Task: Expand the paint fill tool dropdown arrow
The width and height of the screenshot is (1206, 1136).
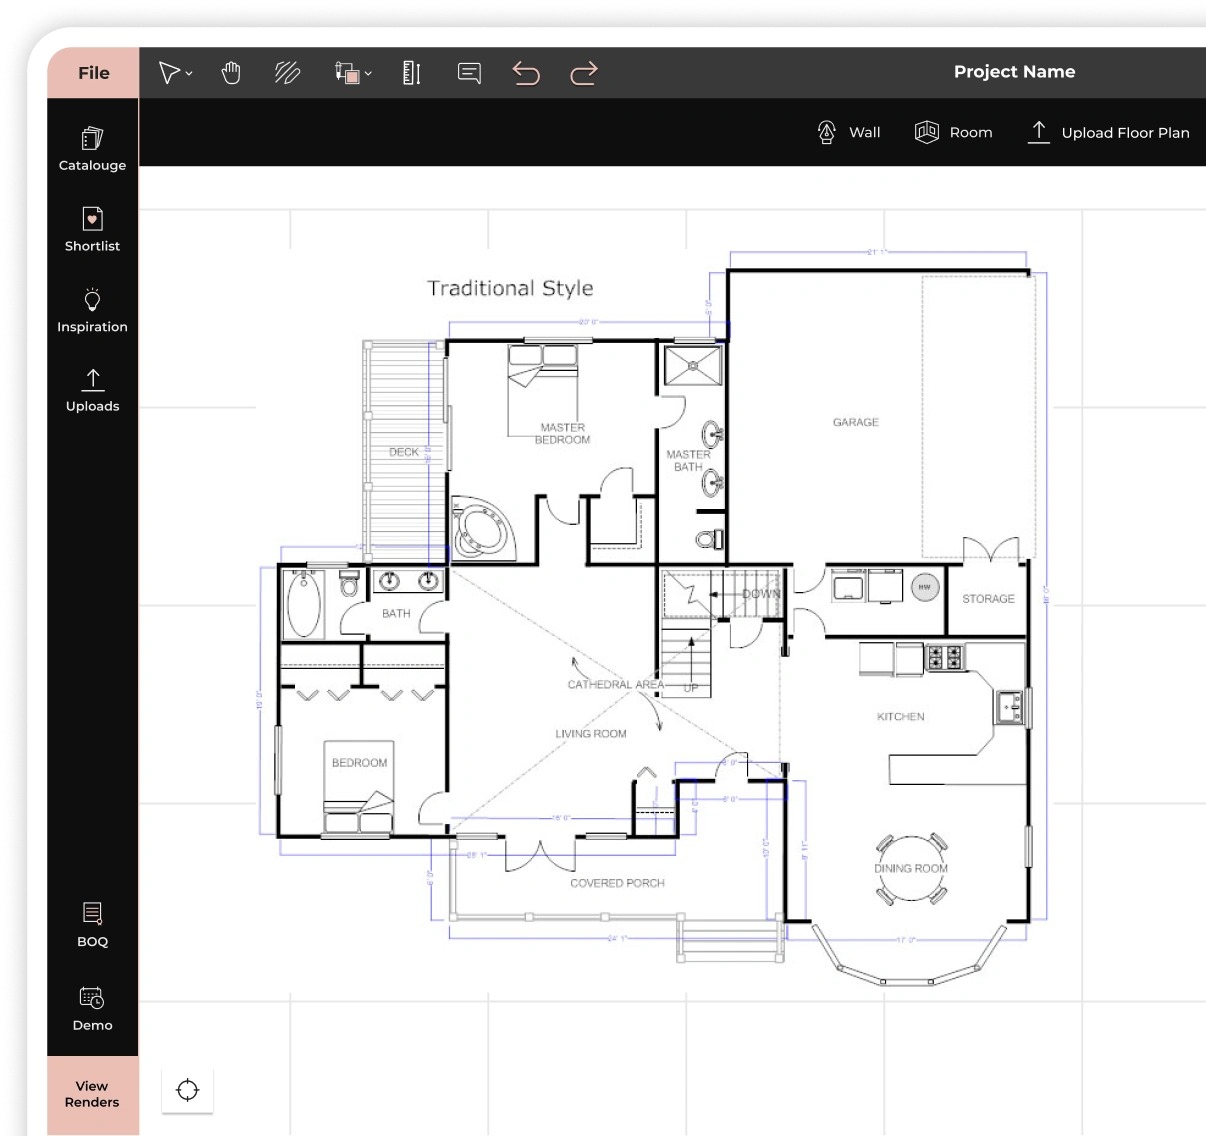Action: (368, 73)
